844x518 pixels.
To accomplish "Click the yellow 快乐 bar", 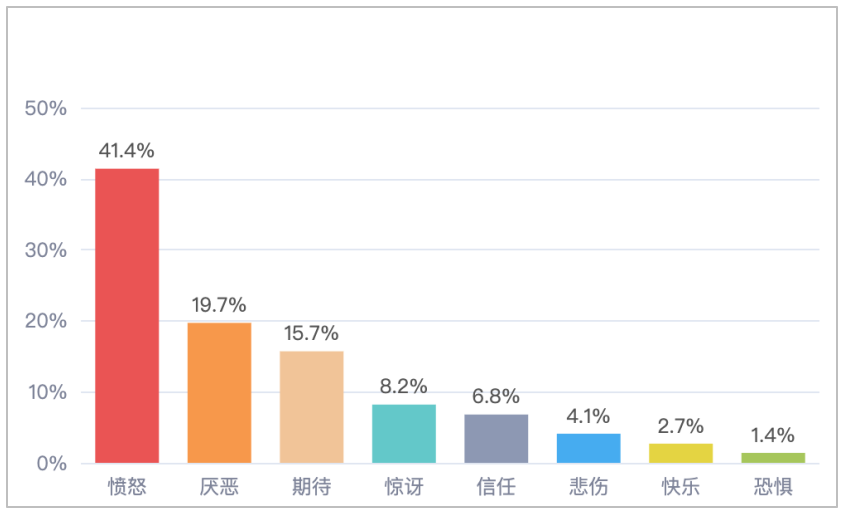I will click(681, 453).
